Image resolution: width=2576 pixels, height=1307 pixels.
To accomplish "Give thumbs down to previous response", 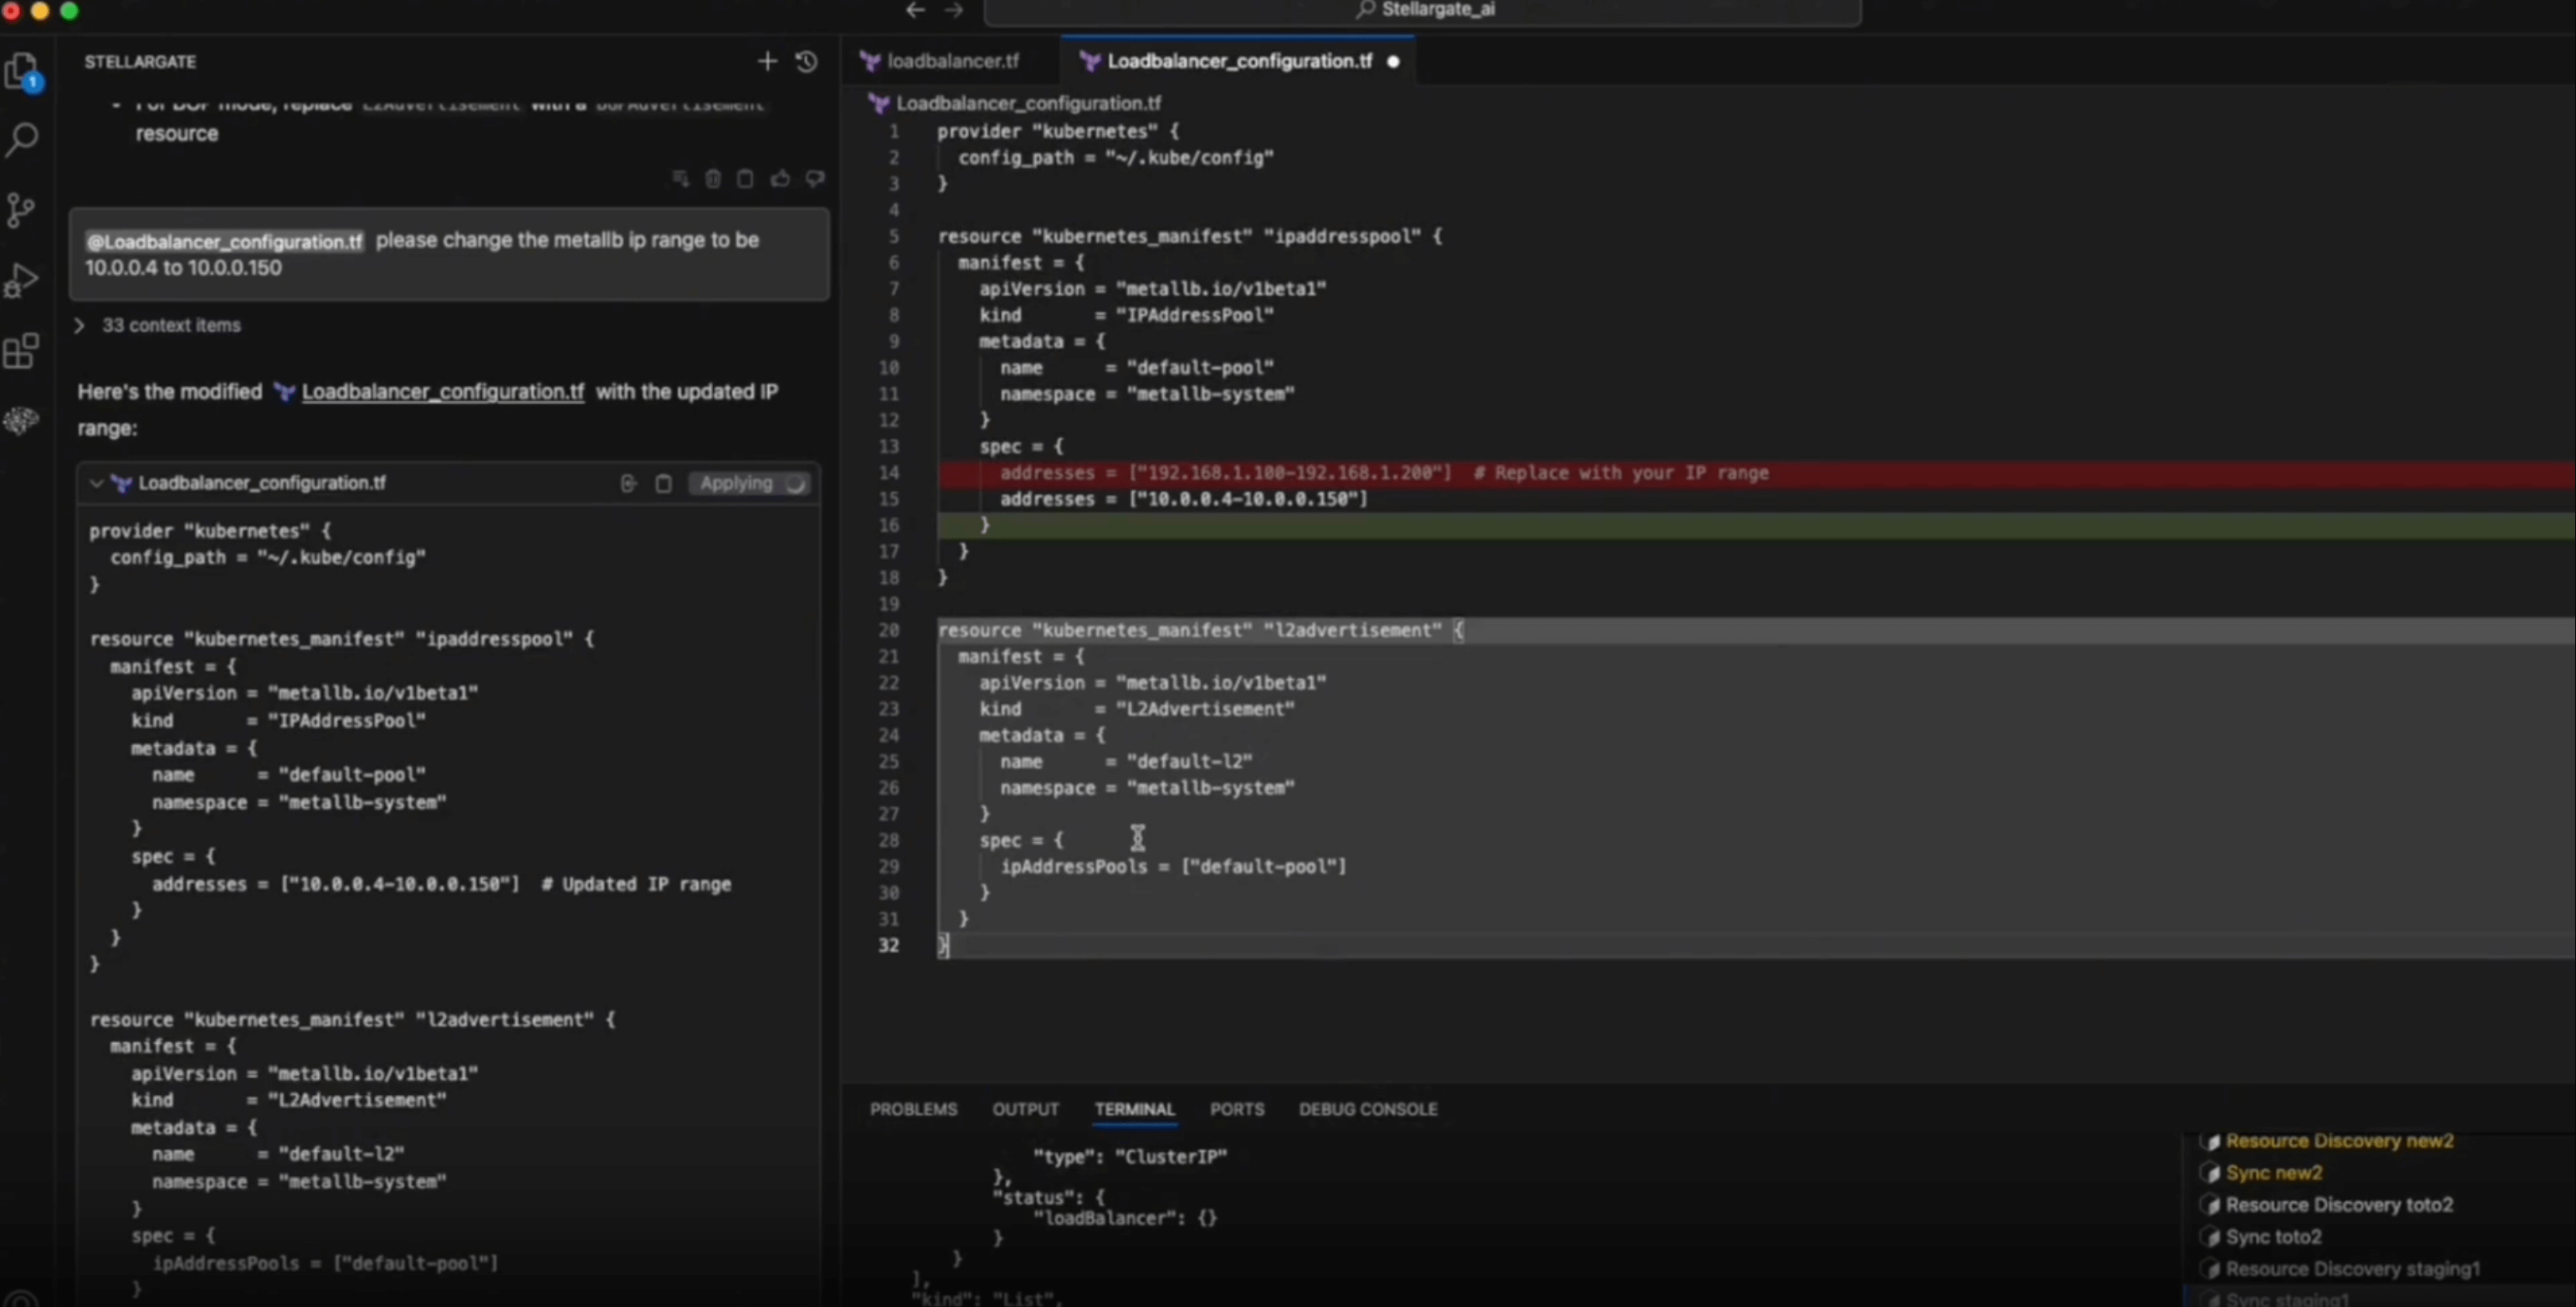I will 815,179.
